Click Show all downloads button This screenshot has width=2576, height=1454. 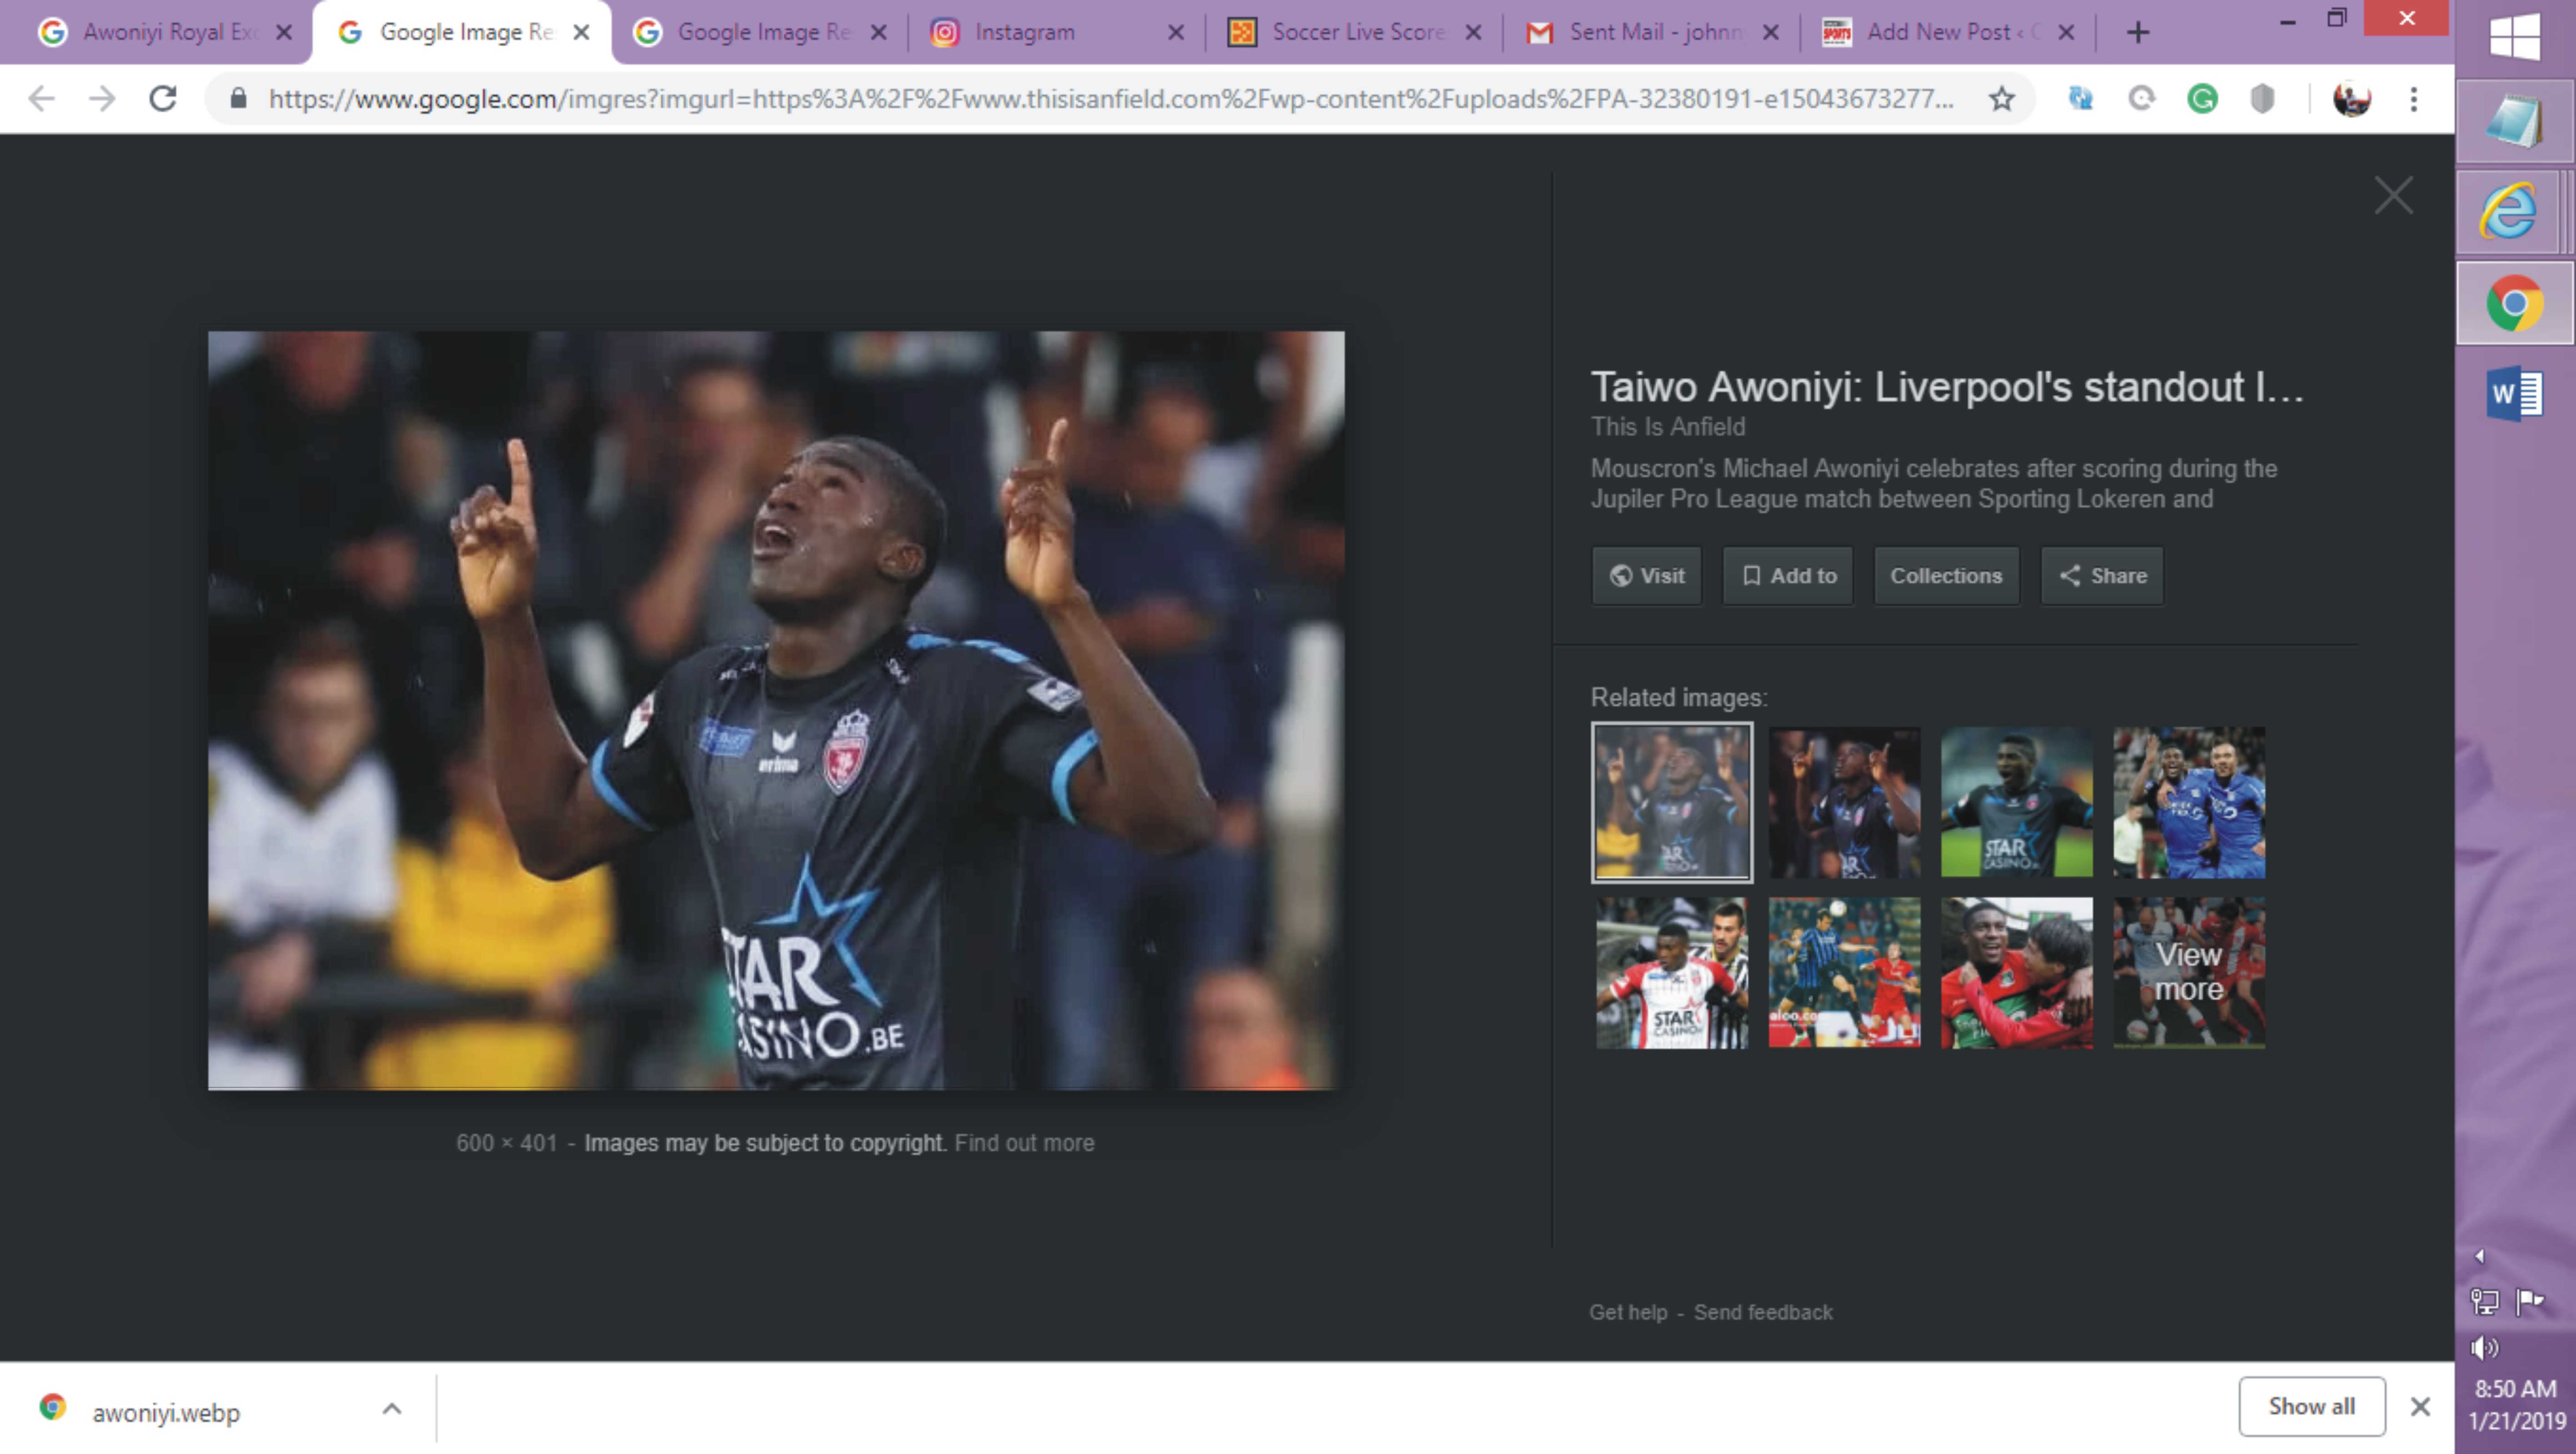point(2311,1405)
